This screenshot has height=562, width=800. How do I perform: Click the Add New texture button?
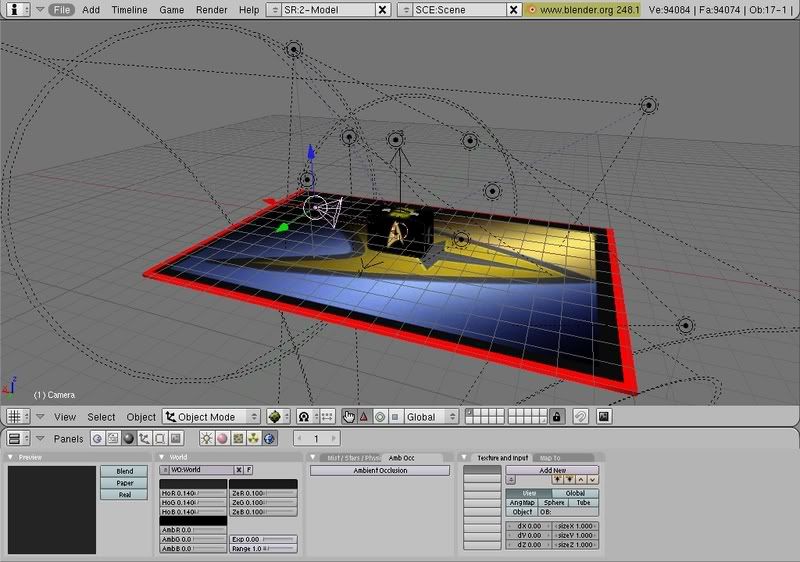click(553, 470)
